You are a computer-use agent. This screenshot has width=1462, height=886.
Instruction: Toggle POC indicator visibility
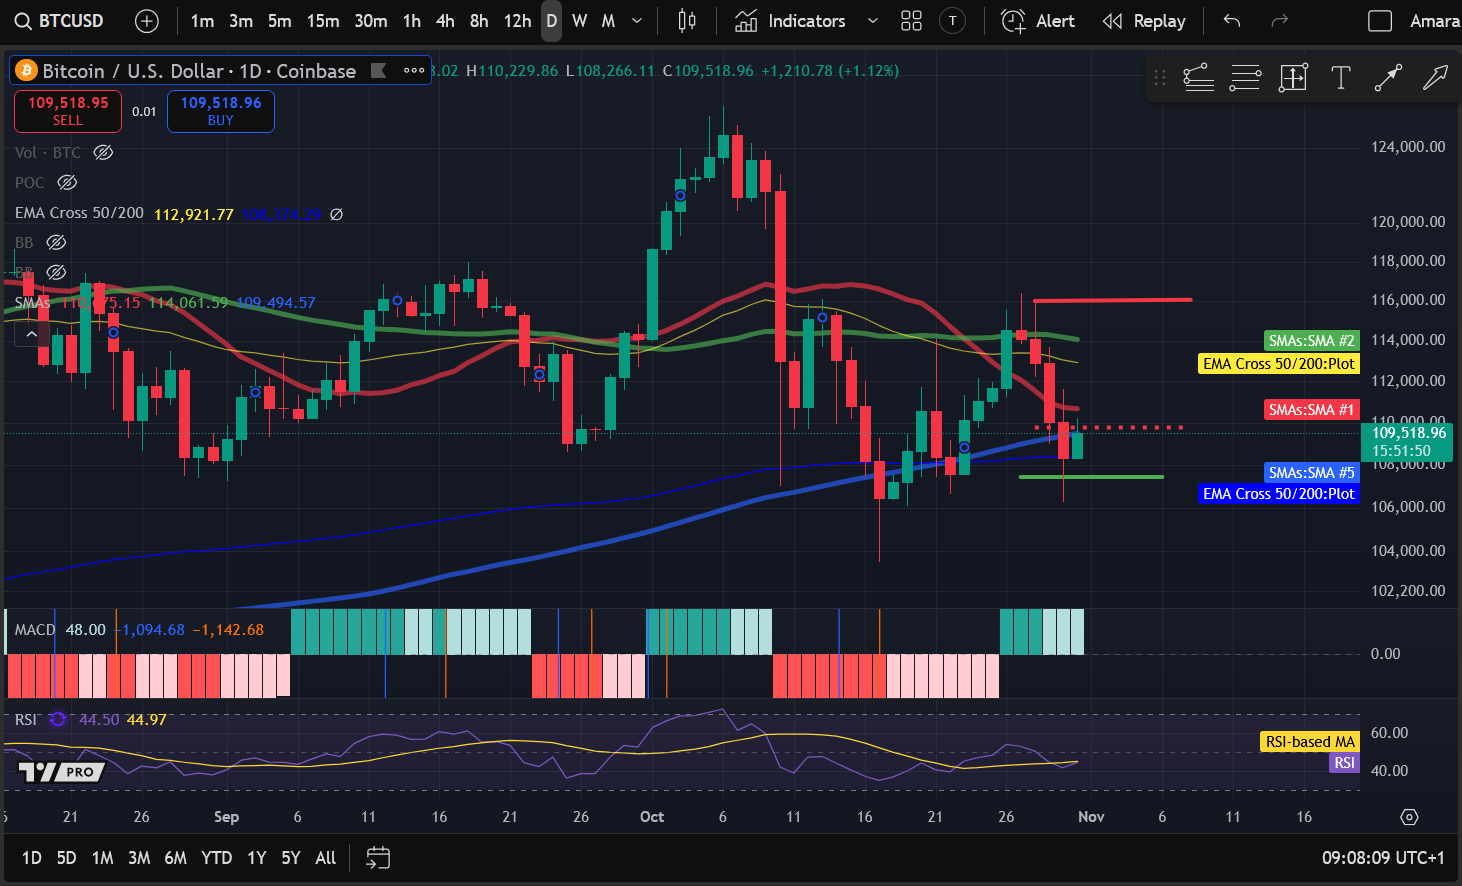[x=67, y=182]
